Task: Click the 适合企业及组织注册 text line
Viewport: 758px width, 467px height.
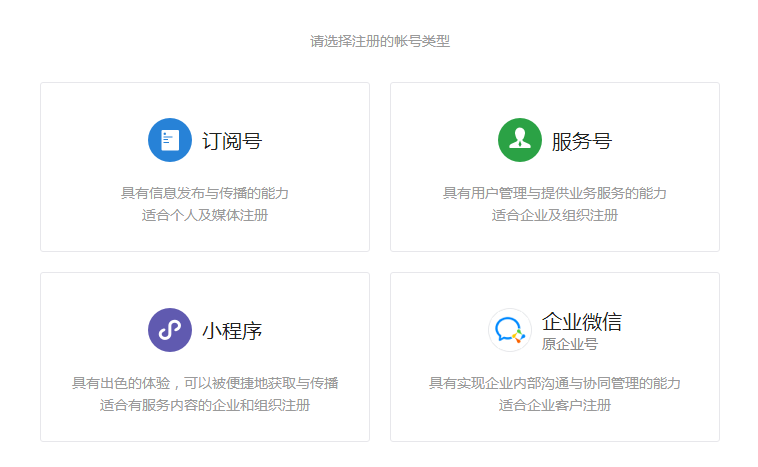Action: (555, 215)
